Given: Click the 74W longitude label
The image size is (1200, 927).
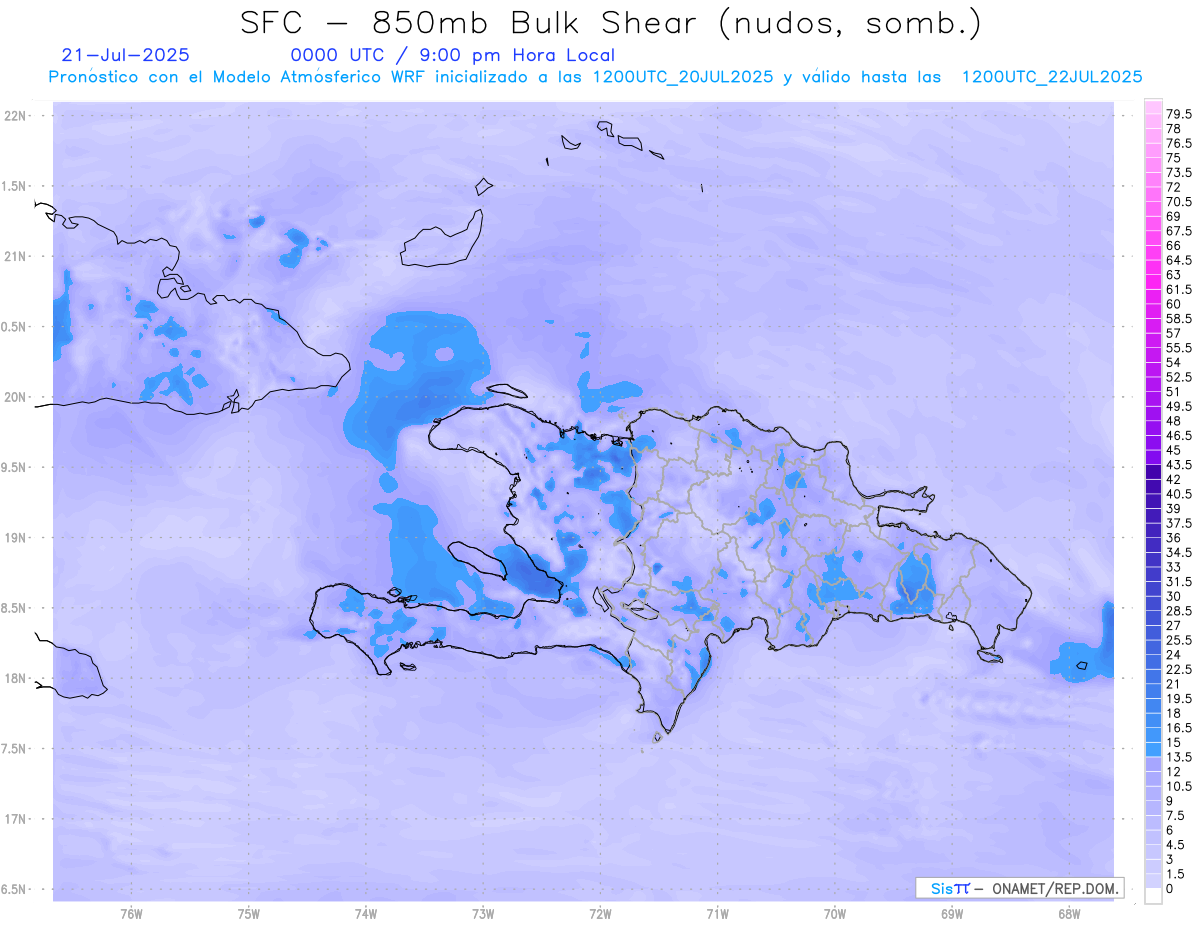Looking at the screenshot, I should 366,914.
